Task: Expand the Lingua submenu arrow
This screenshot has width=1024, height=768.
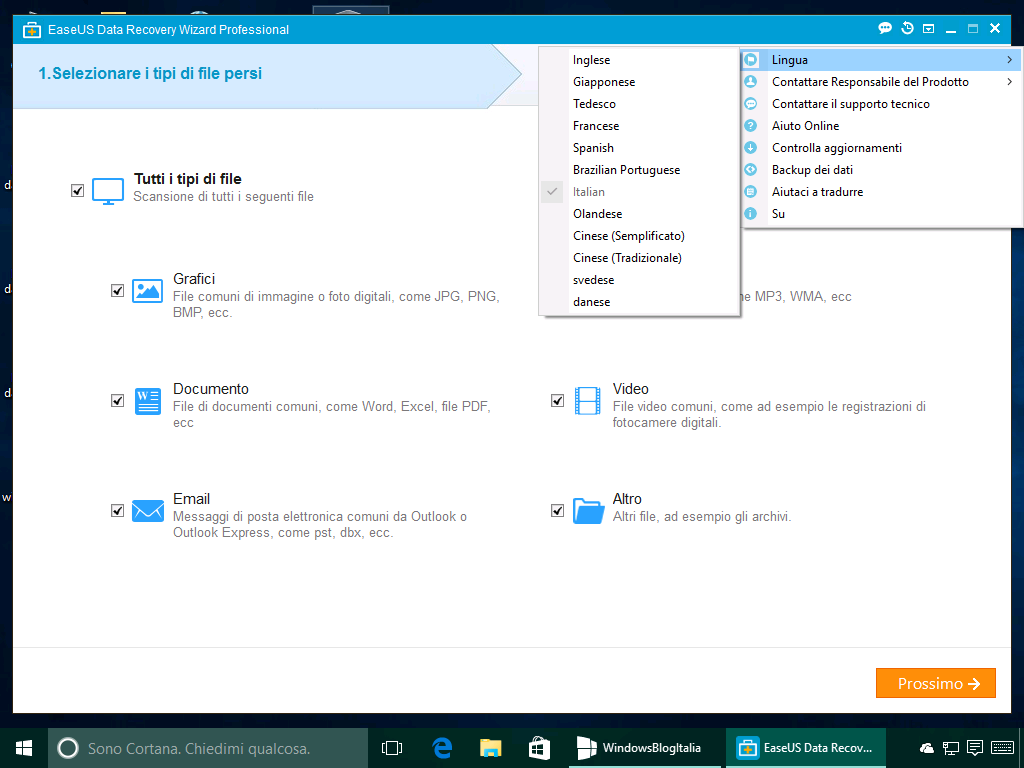Action: (x=1010, y=60)
